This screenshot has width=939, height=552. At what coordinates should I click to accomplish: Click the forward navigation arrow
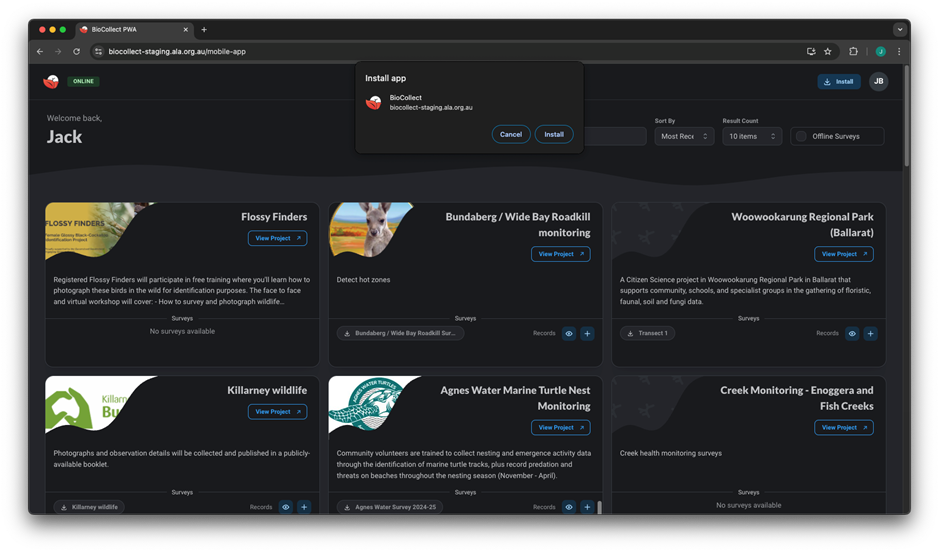coord(58,51)
